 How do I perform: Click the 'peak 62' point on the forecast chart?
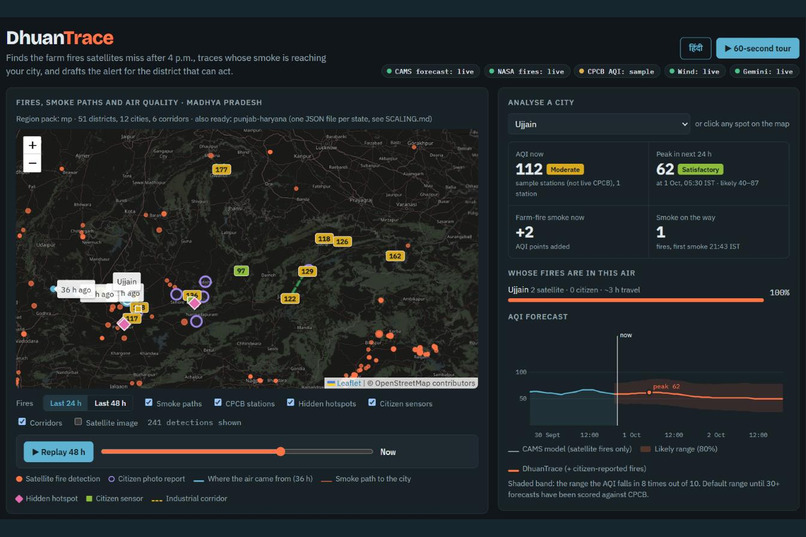649,393
